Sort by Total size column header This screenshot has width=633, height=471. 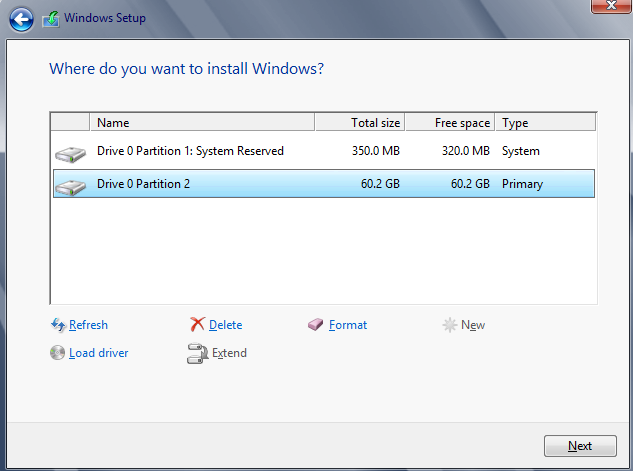pyautogui.click(x=360, y=122)
